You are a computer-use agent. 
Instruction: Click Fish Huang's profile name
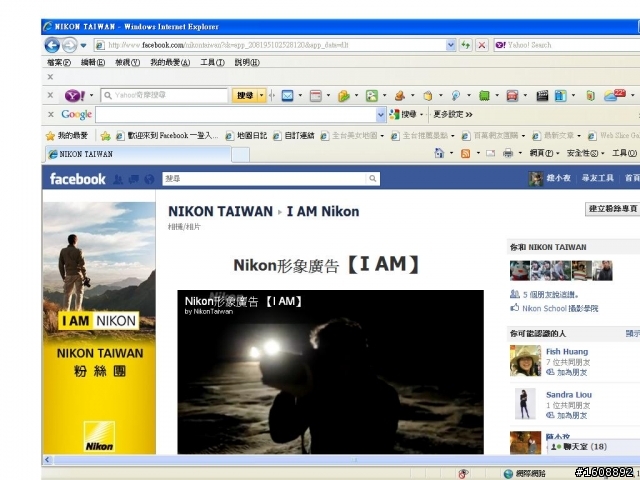tap(567, 351)
